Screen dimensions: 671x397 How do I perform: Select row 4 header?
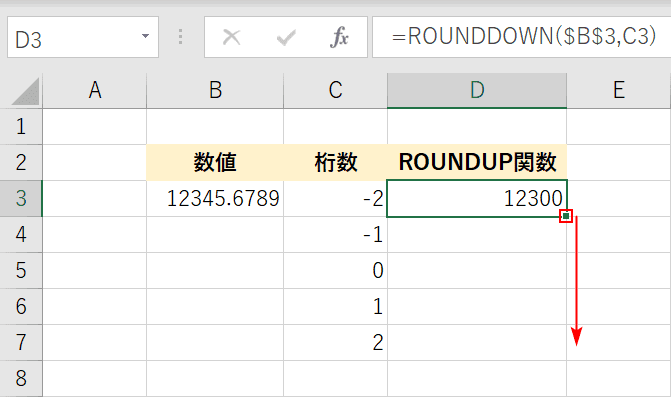pos(21,234)
